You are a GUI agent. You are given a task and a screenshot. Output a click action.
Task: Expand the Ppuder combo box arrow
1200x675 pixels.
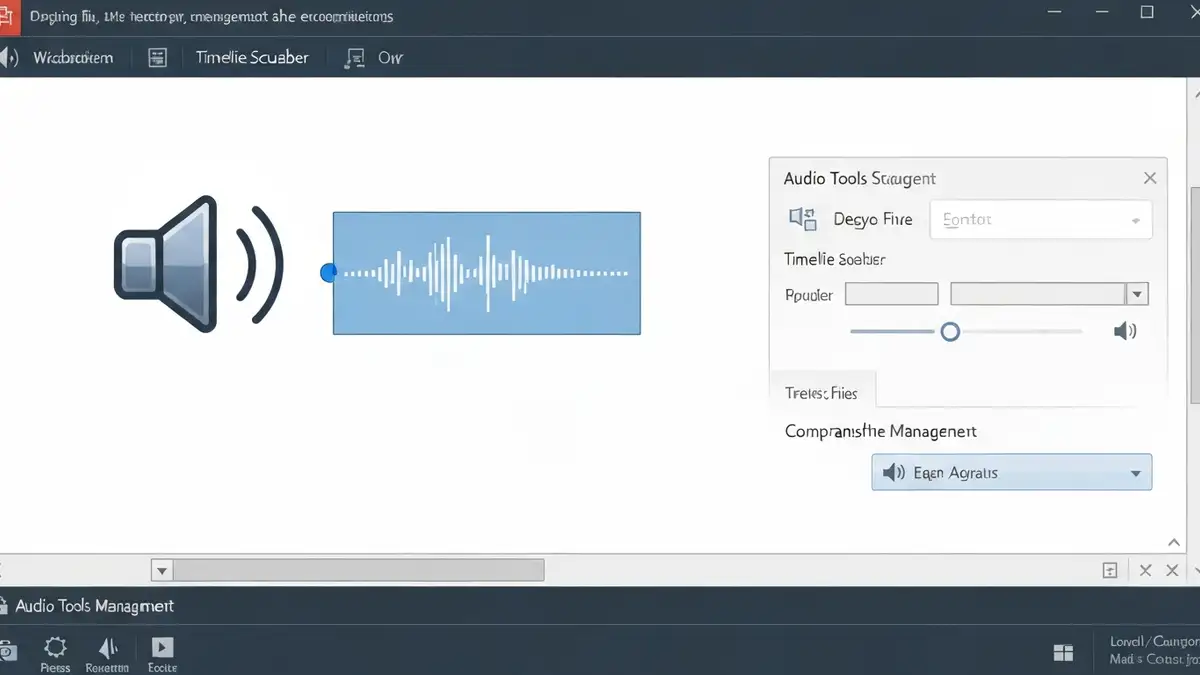(1137, 294)
